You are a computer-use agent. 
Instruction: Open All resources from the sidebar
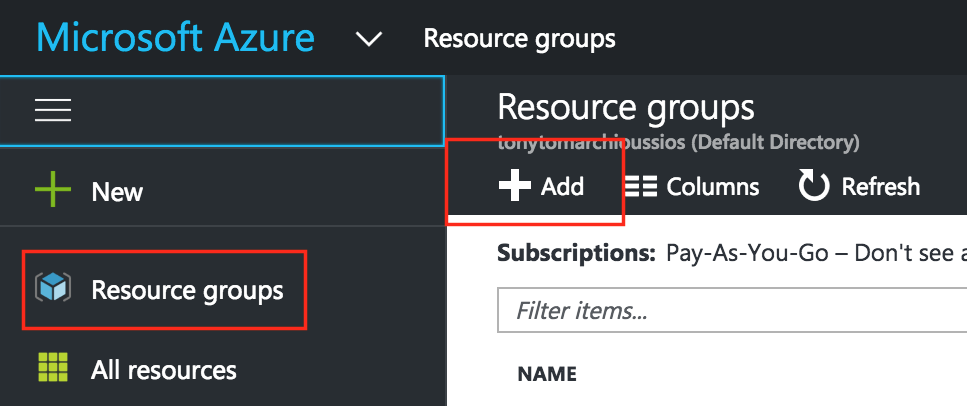tap(164, 370)
